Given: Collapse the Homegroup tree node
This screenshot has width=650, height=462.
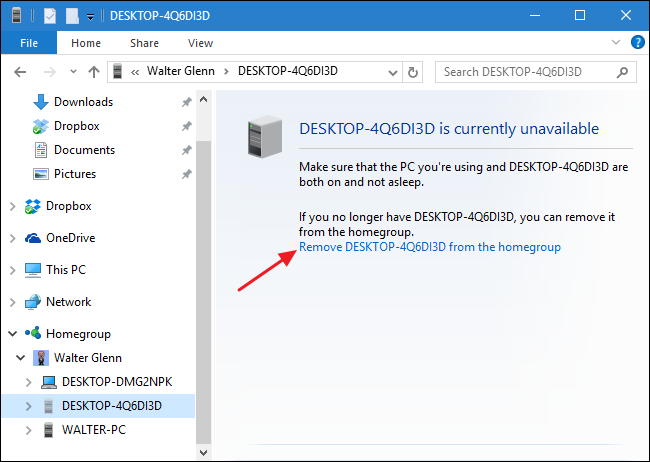Looking at the screenshot, I should 12,334.
